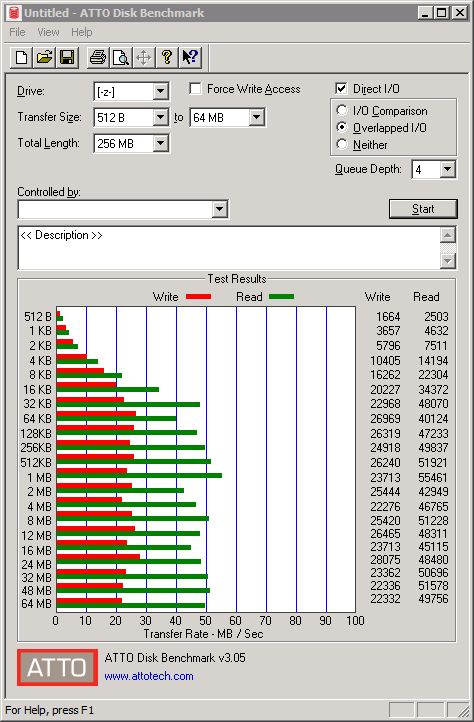Enable Force Write Access checkbox

click(x=195, y=88)
